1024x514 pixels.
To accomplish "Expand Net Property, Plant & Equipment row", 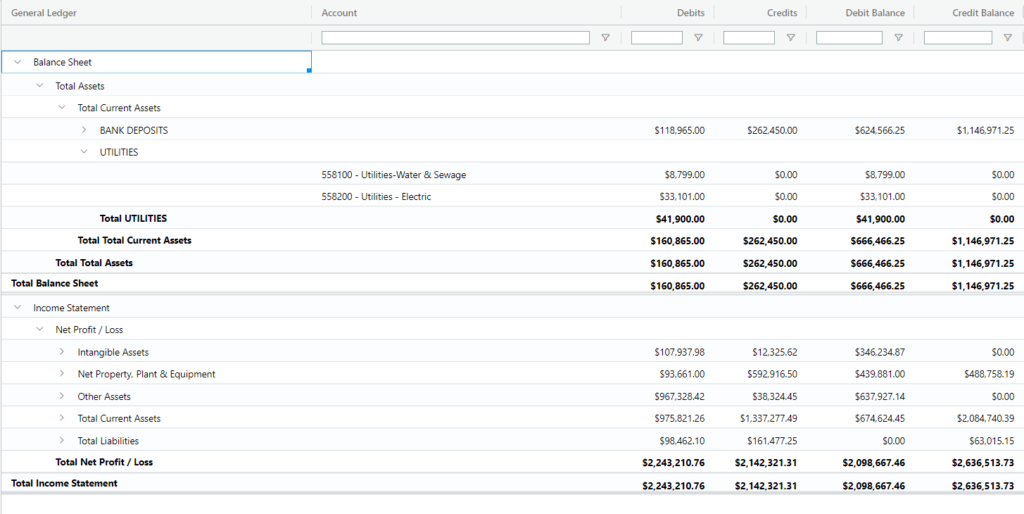I will click(x=62, y=374).
